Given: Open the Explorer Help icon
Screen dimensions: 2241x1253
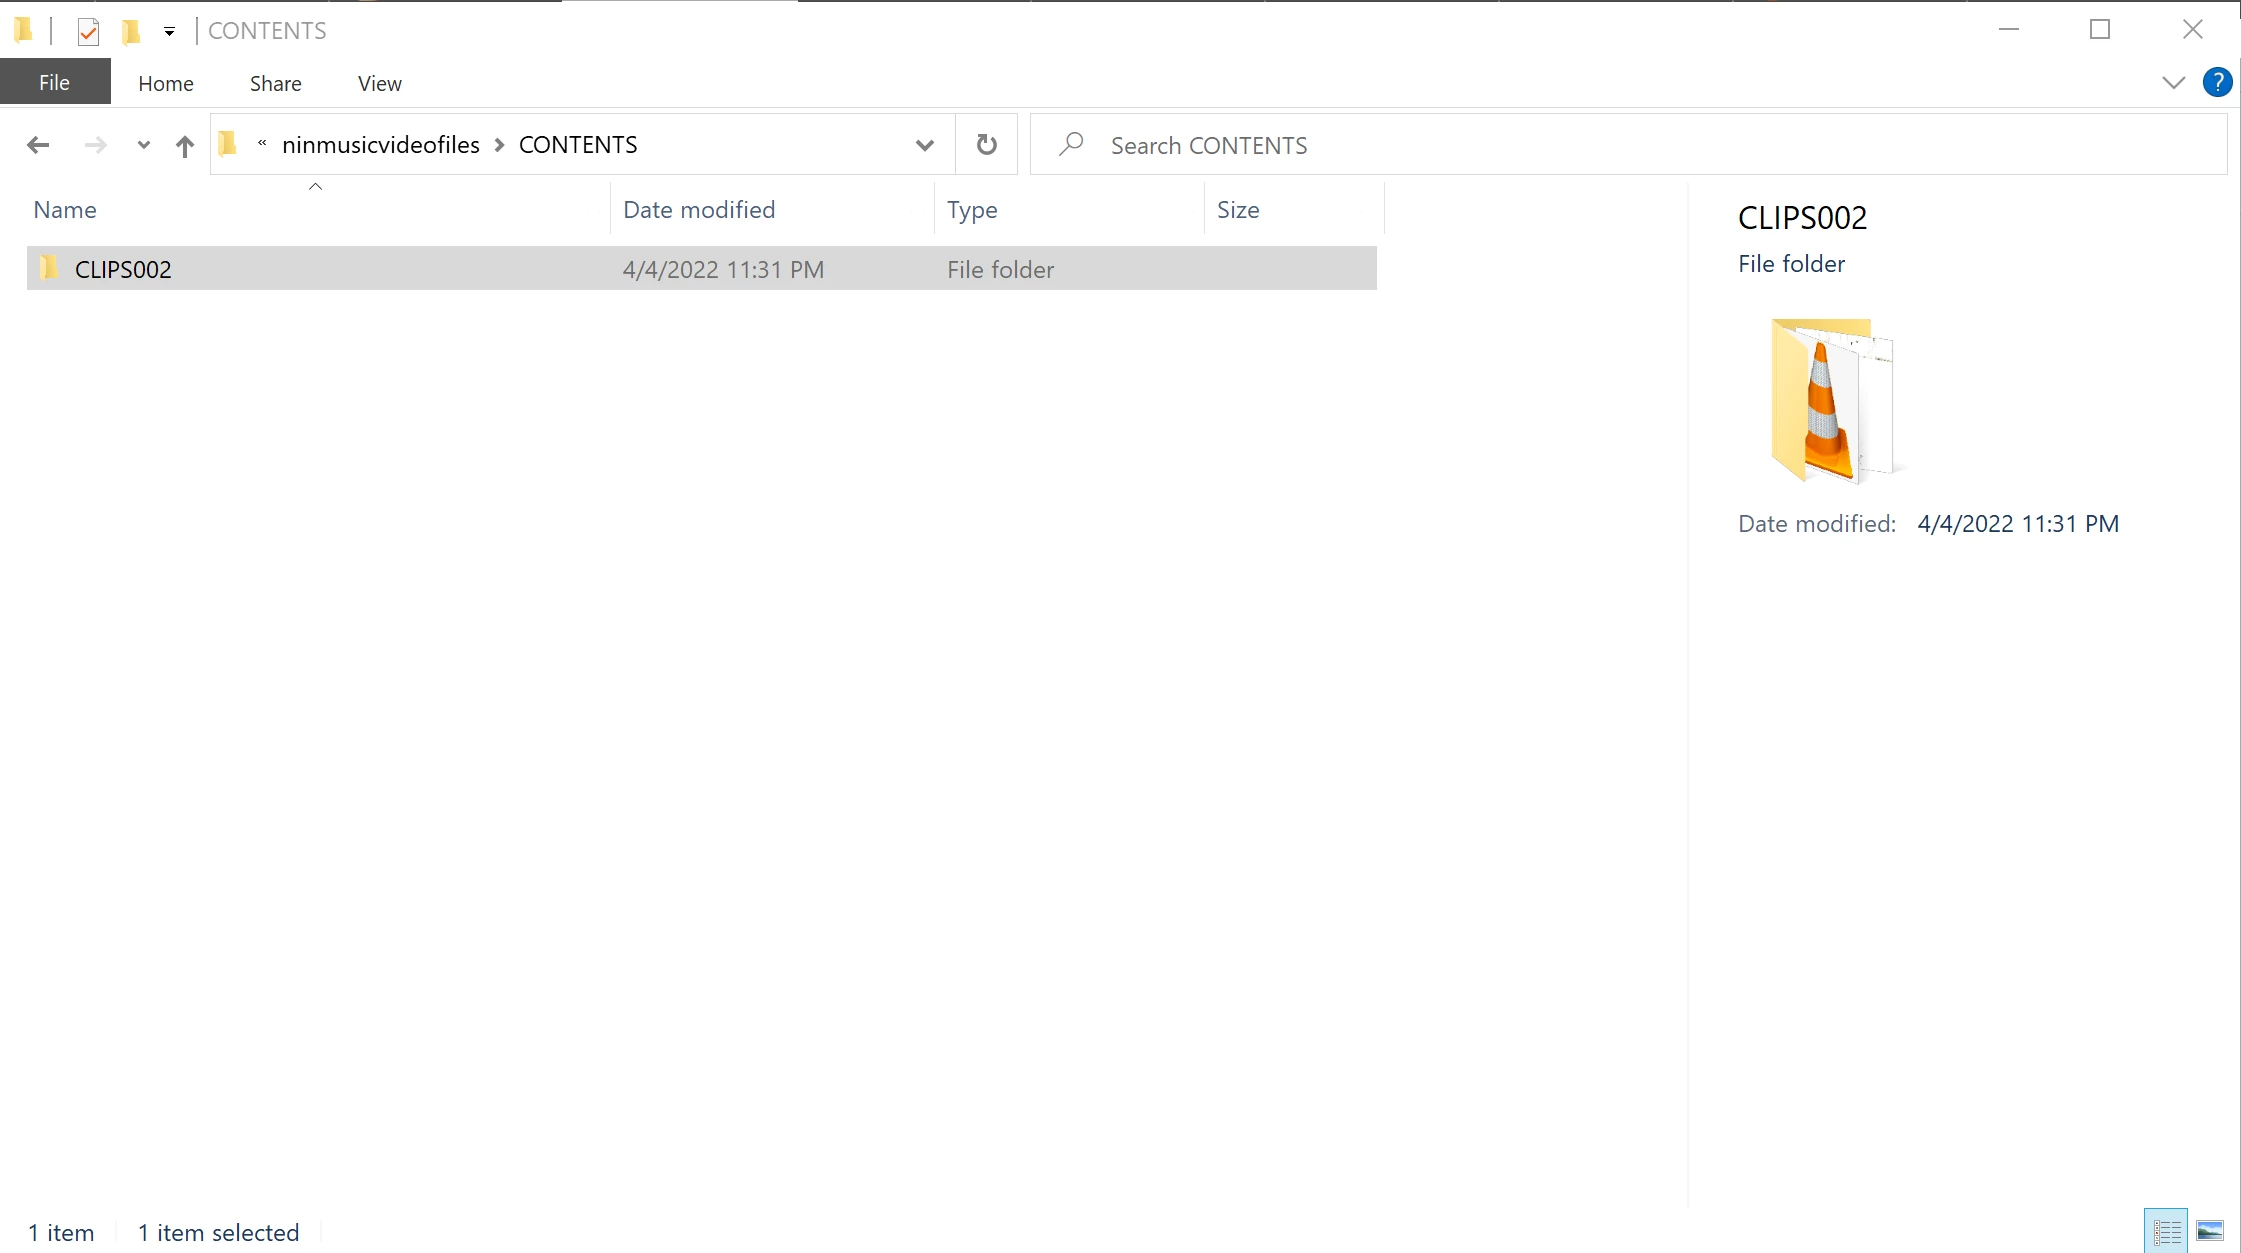Looking at the screenshot, I should (2216, 82).
